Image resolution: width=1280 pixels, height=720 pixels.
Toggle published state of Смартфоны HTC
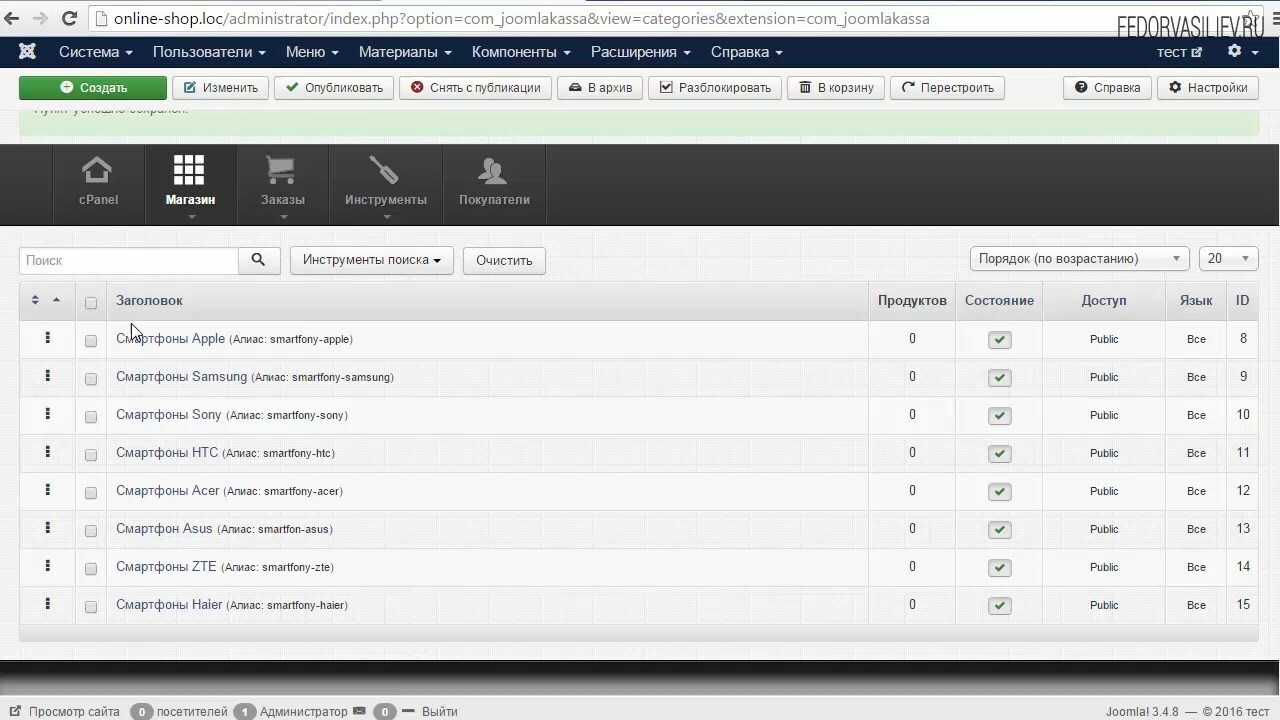point(999,454)
